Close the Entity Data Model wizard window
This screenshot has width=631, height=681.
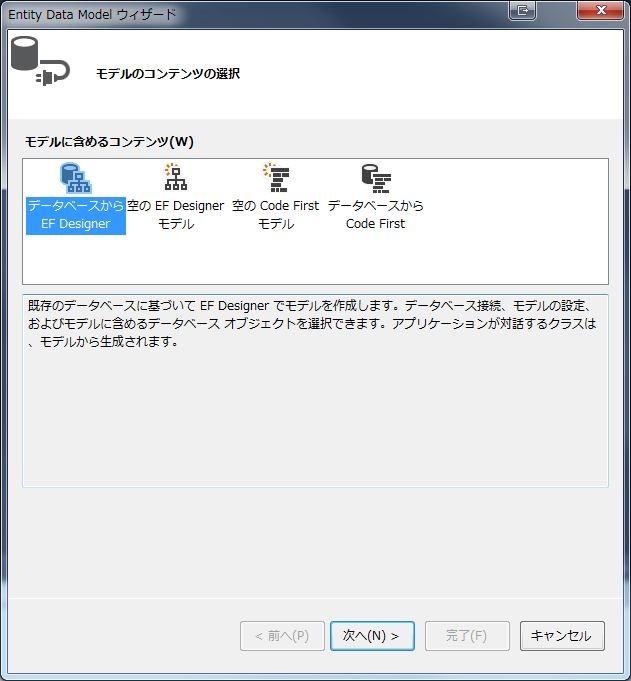coord(601,10)
